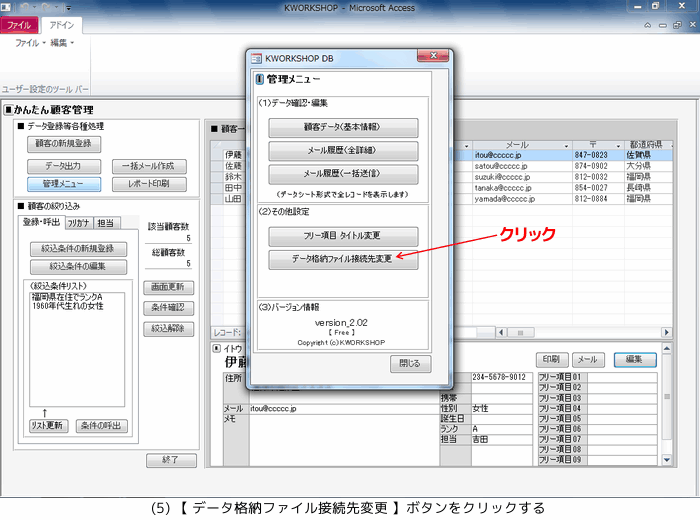Click the detail pane scroll down arrow

click(667, 460)
